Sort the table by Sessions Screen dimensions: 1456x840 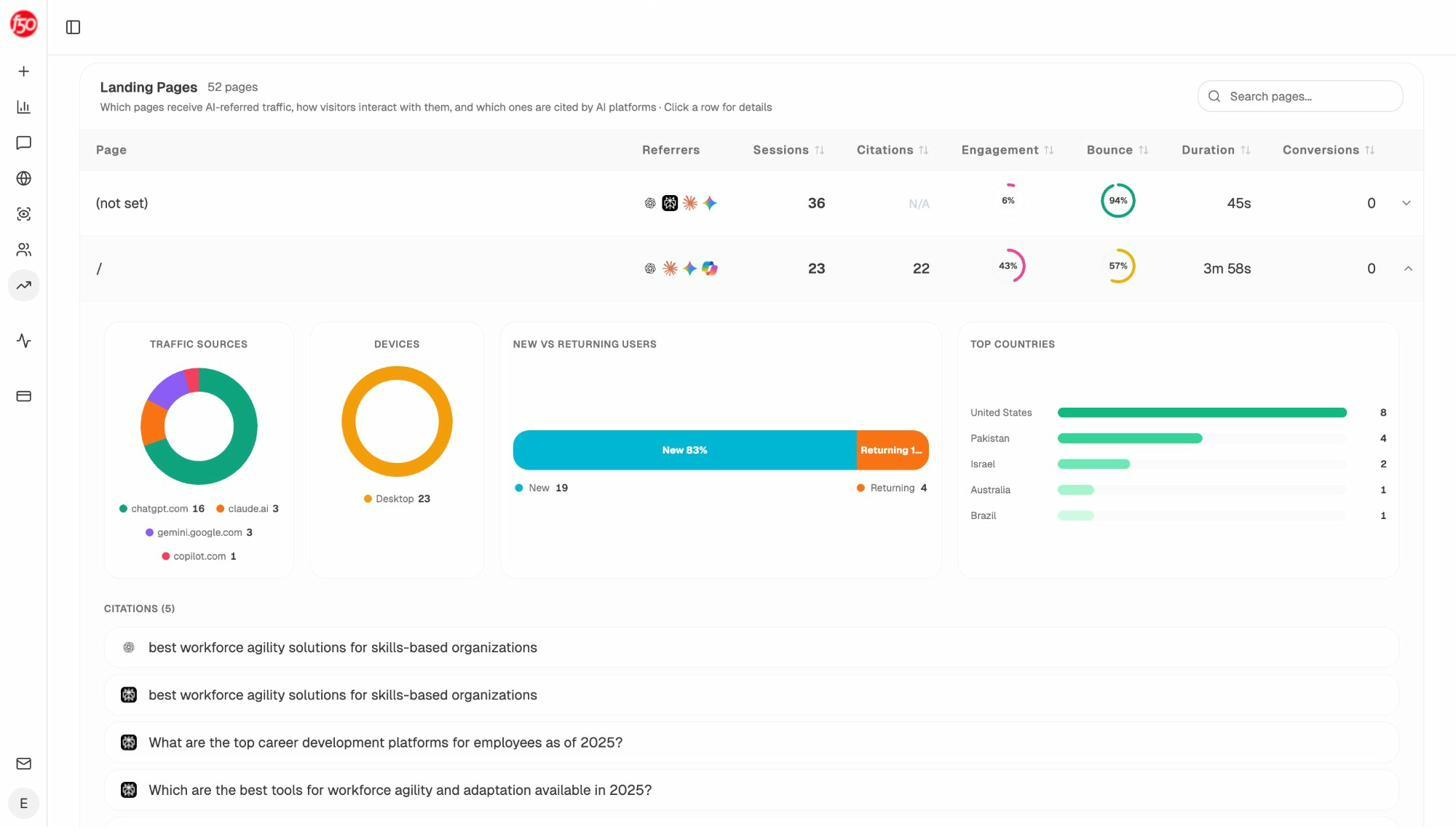point(819,150)
